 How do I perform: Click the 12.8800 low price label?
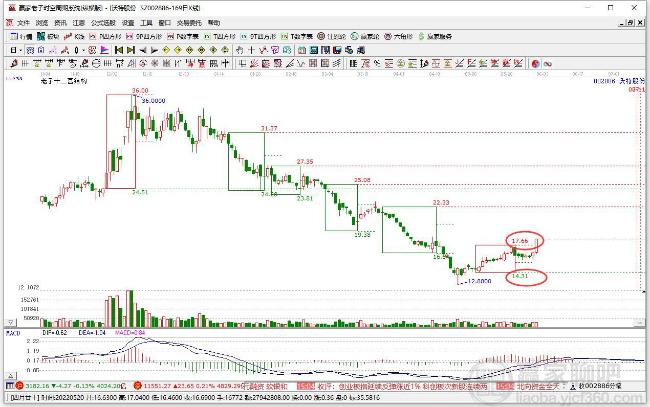coord(479,281)
